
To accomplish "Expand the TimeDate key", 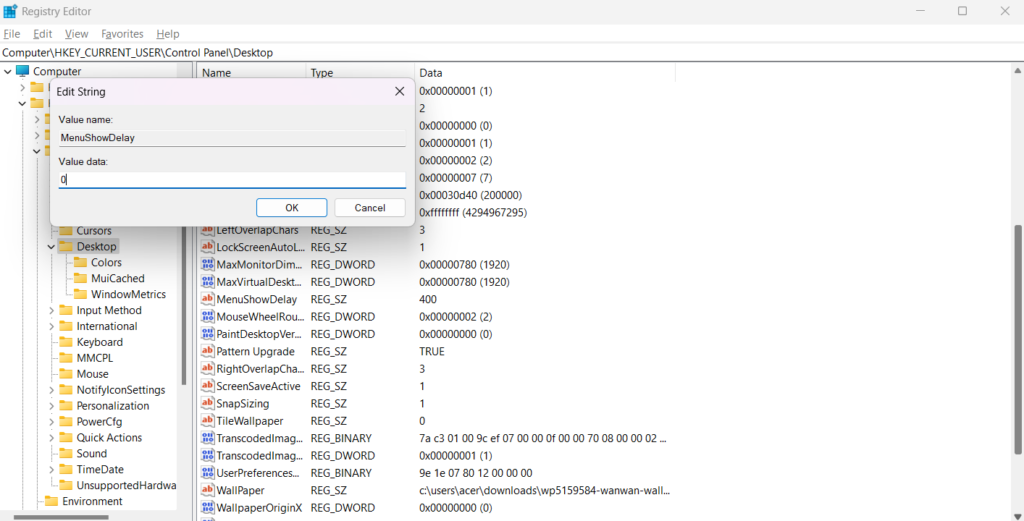I will point(51,469).
